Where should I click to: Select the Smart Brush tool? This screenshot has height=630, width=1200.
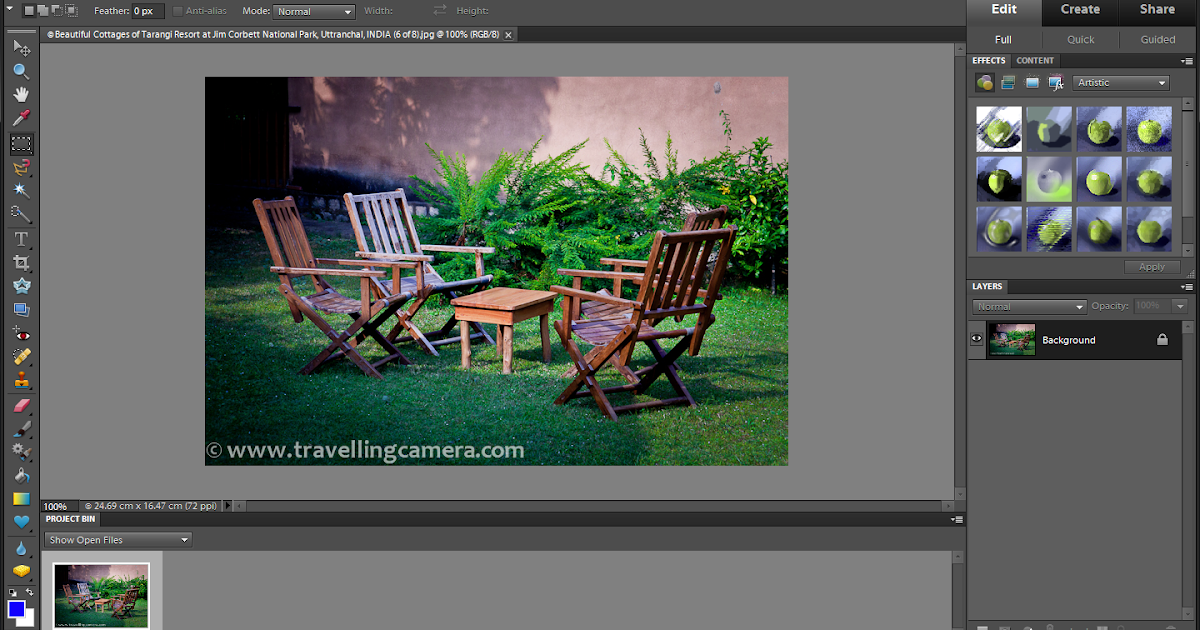click(x=21, y=452)
